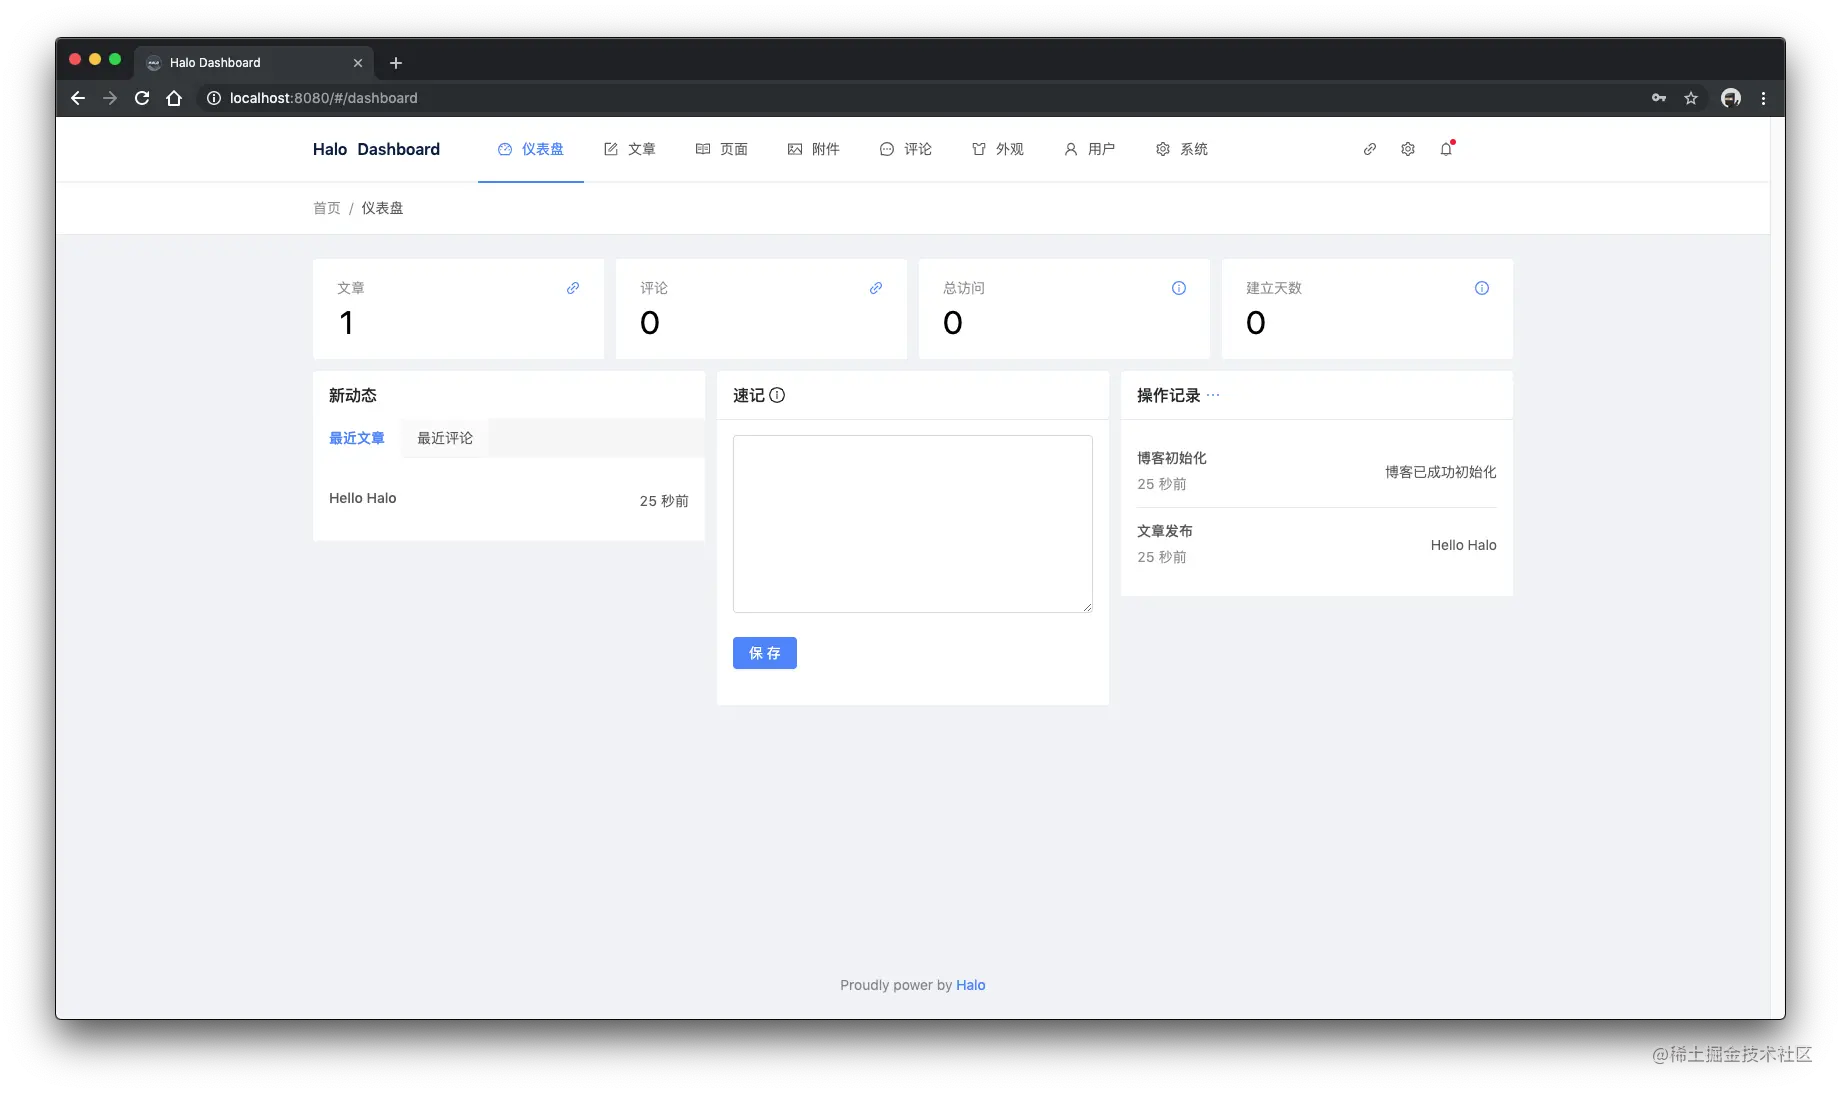This screenshot has width=1841, height=1093.
Task: Click the site info icon in address bar
Action: (x=213, y=98)
